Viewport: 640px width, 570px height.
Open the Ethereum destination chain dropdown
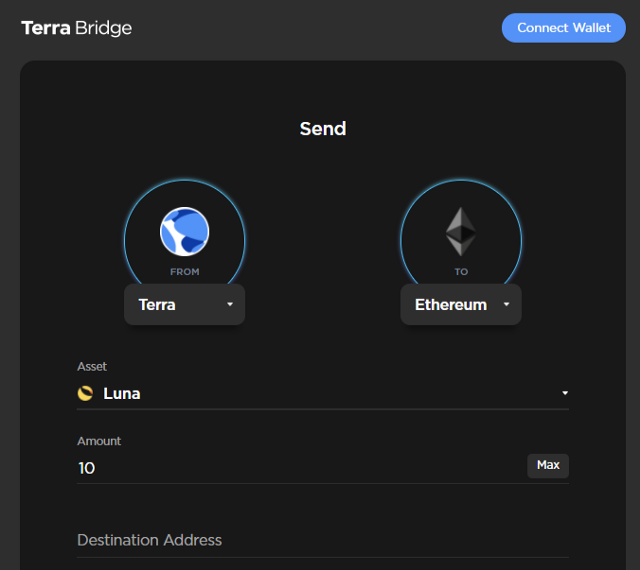pyautogui.click(x=460, y=304)
